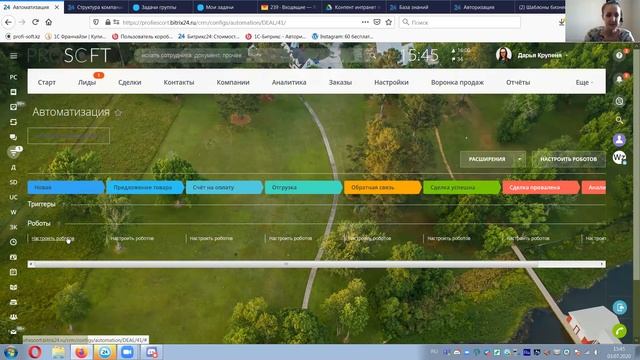Add the Автоматизация page to favorites with the star

(118, 113)
